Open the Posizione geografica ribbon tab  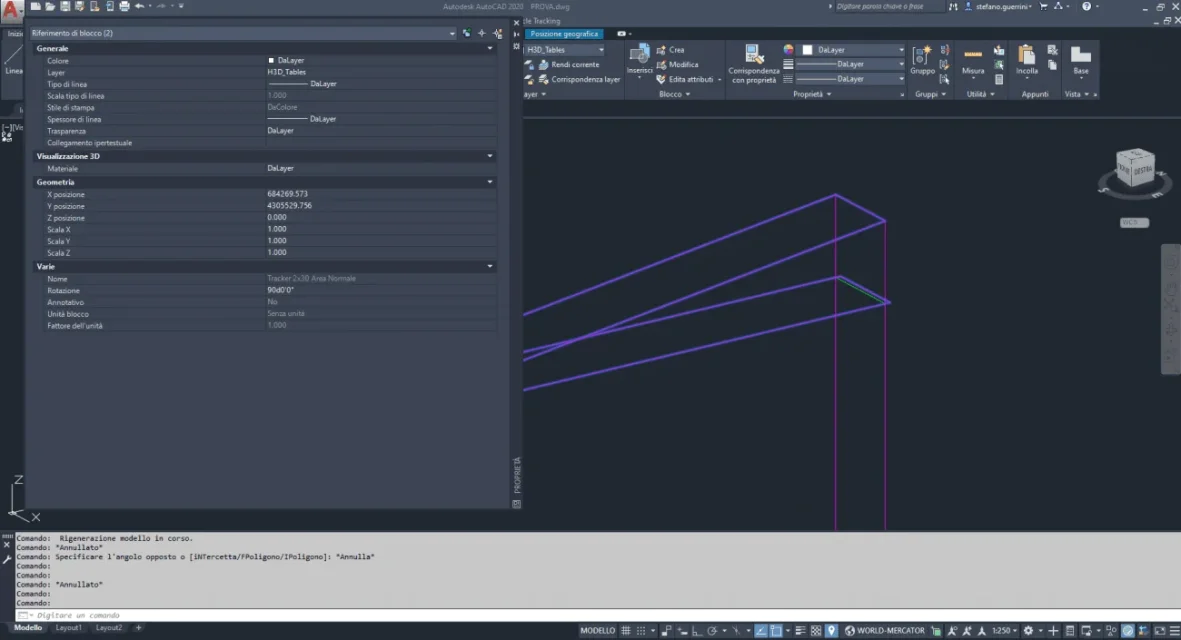pos(564,34)
